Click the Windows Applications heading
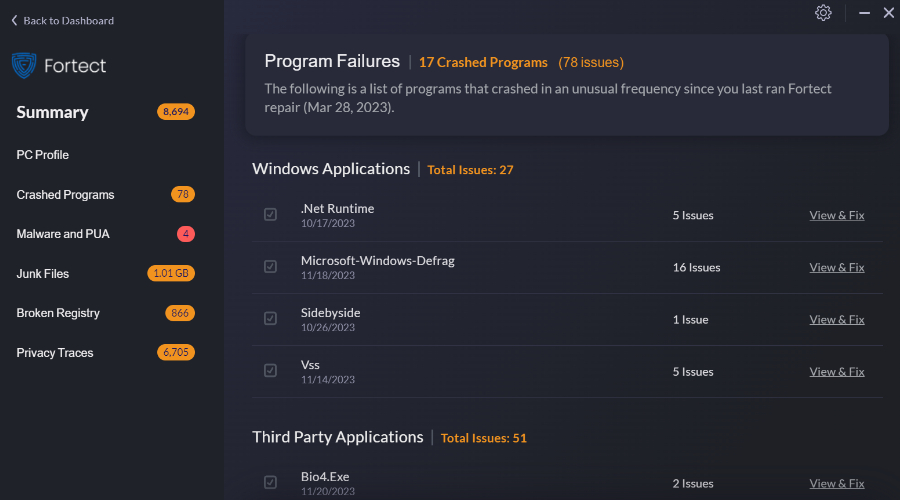 (331, 169)
